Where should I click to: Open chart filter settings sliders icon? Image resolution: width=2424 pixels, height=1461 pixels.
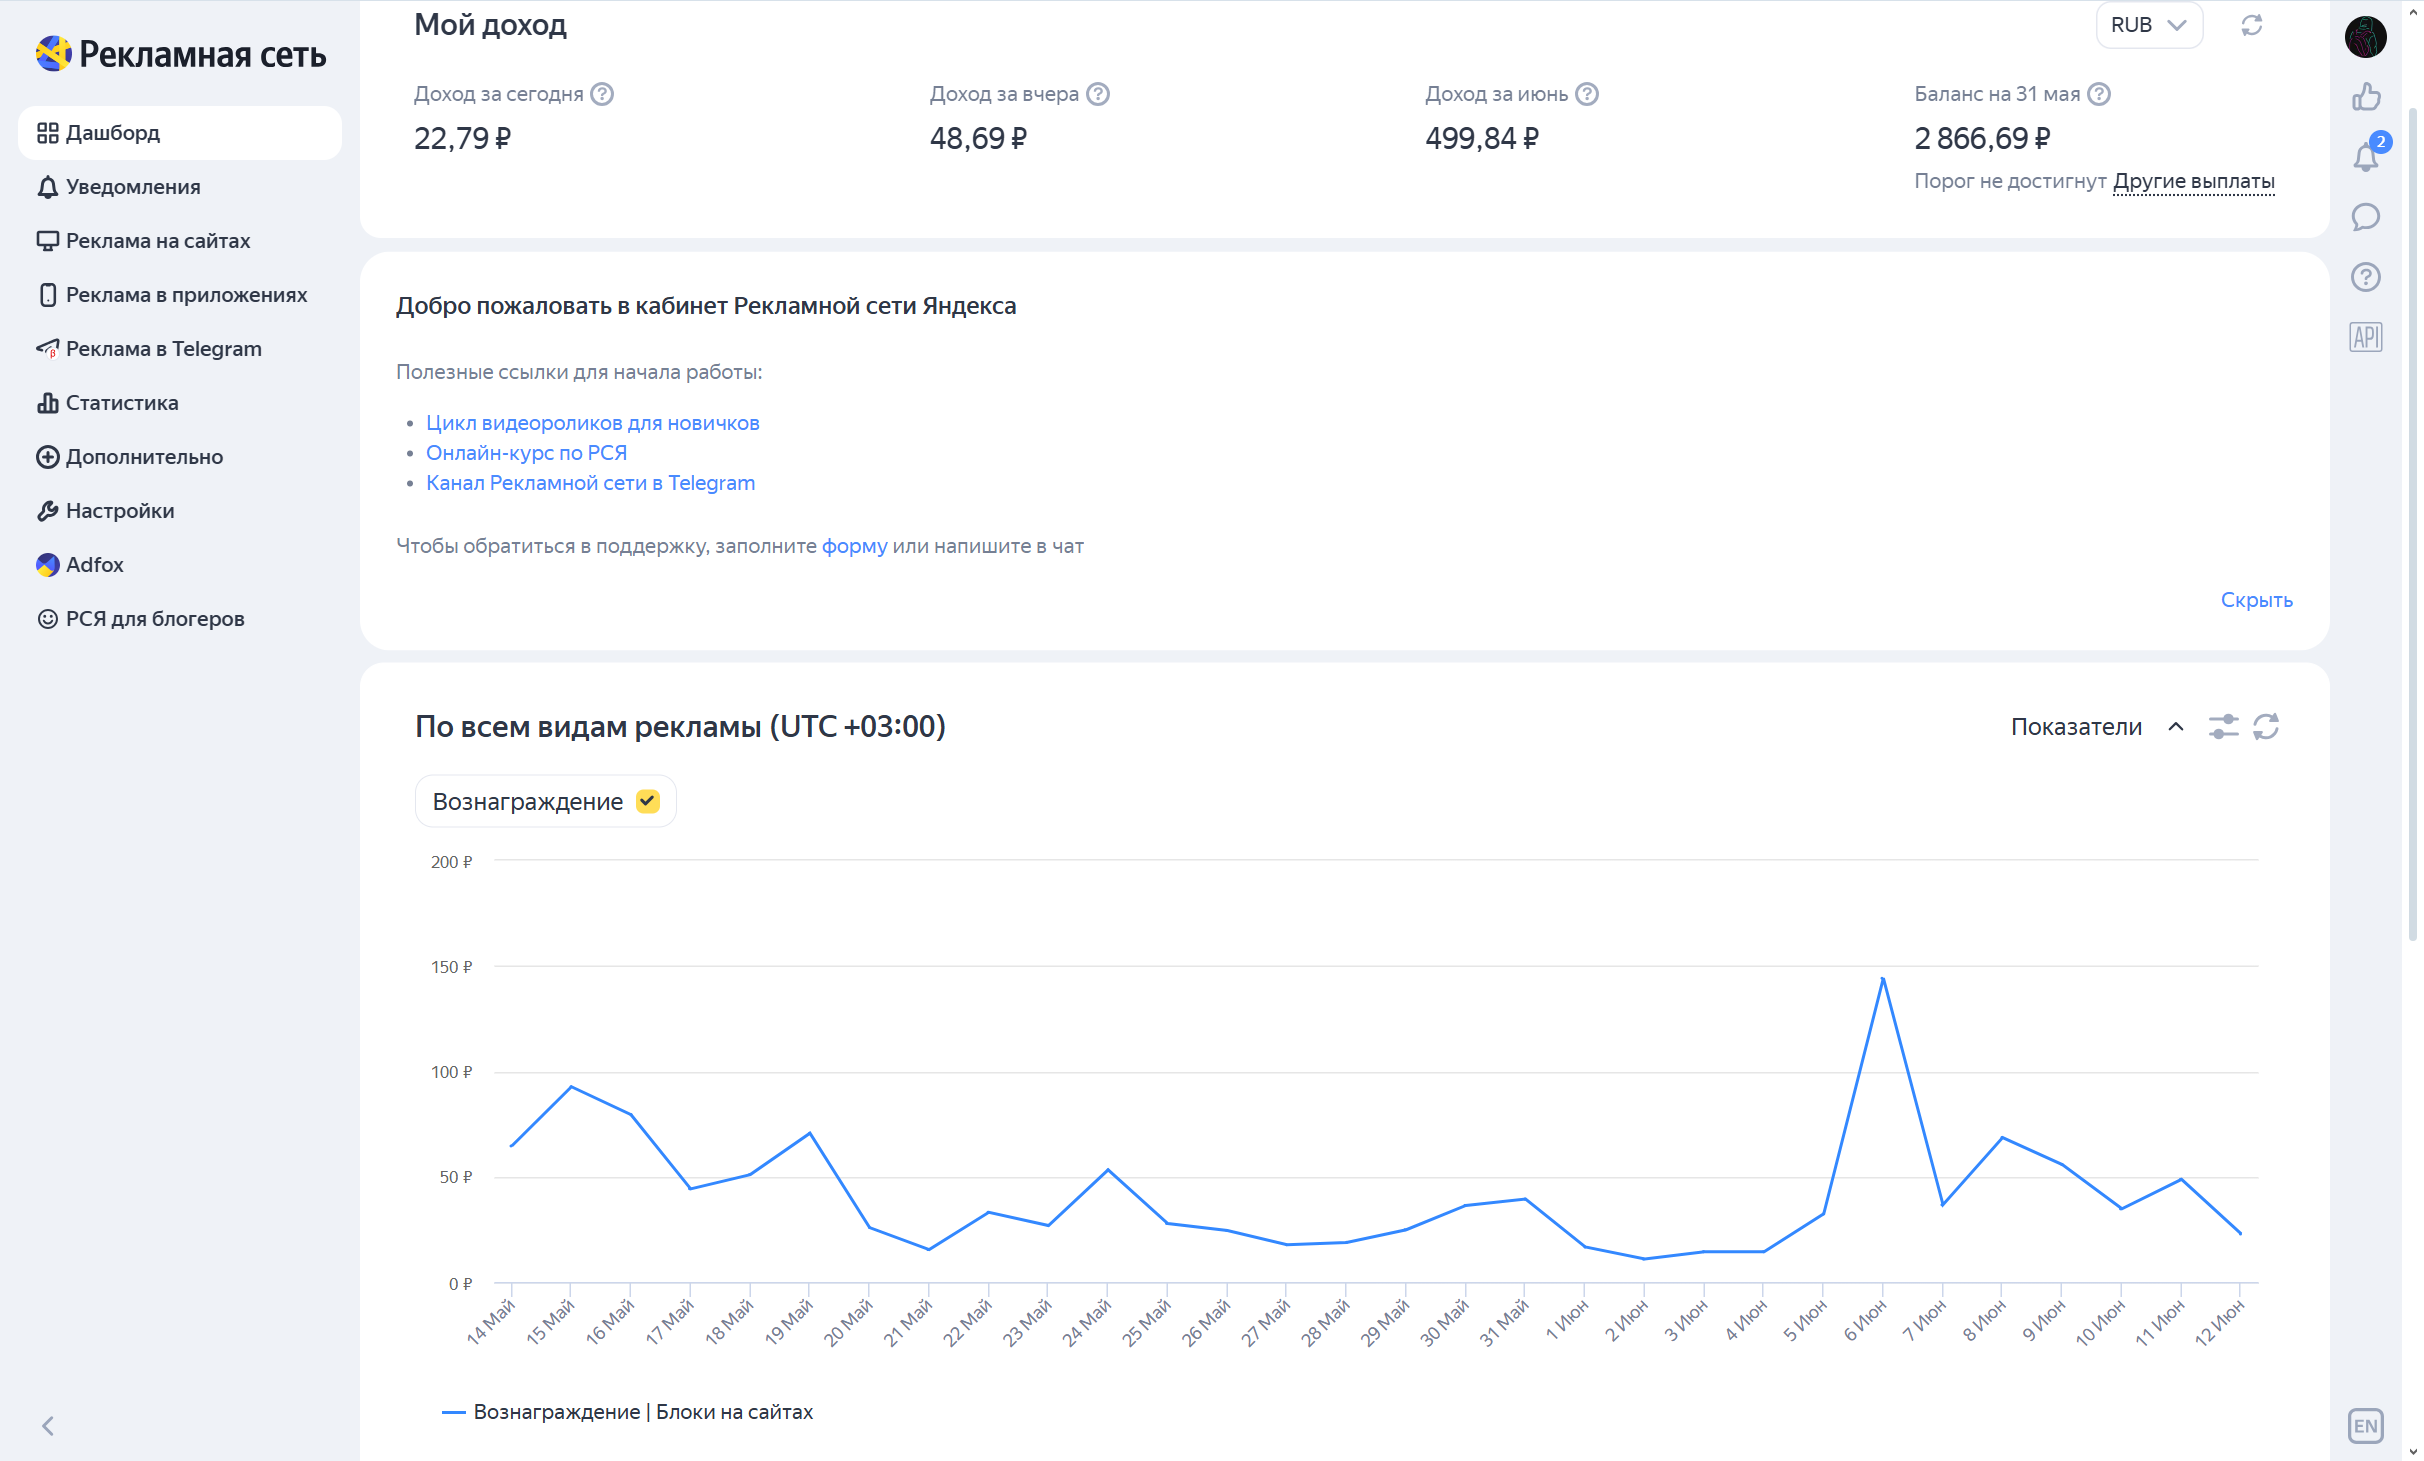[x=2223, y=727]
